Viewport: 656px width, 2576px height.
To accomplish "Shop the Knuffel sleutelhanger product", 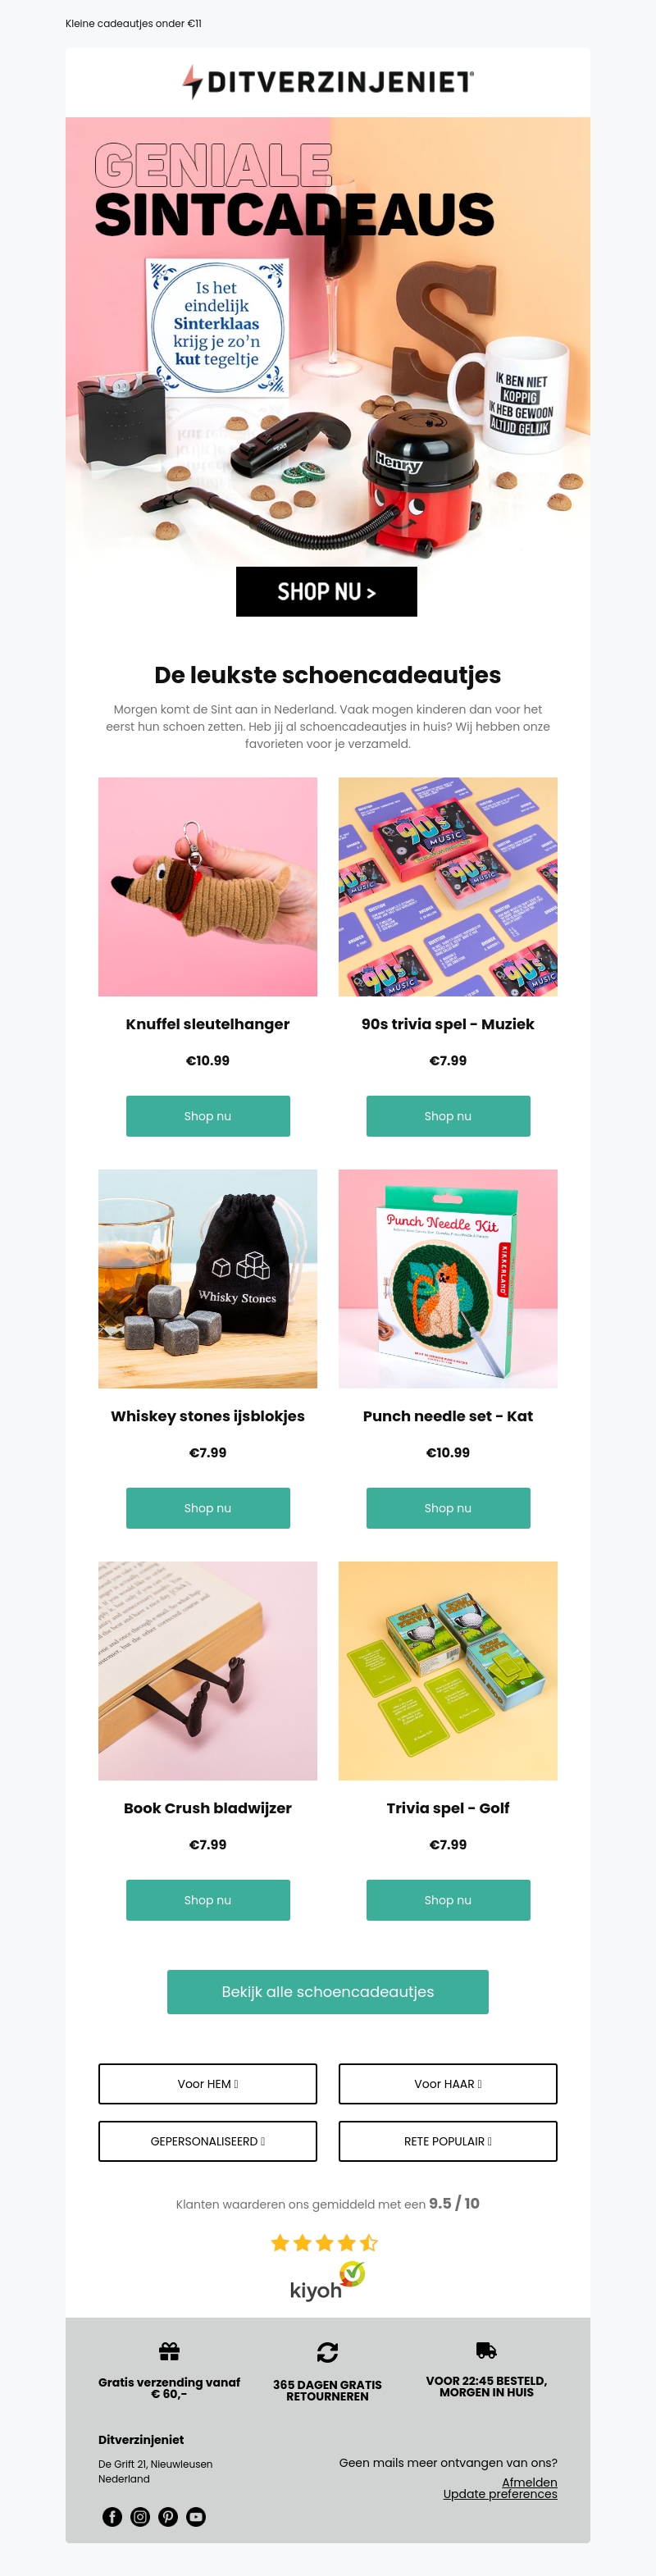I will [x=208, y=1116].
